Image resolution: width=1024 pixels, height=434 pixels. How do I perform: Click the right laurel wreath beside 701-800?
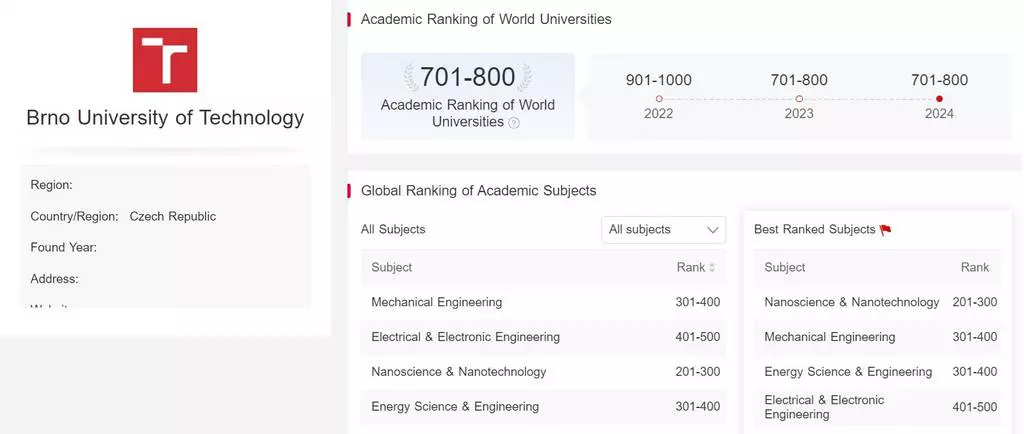coord(525,77)
